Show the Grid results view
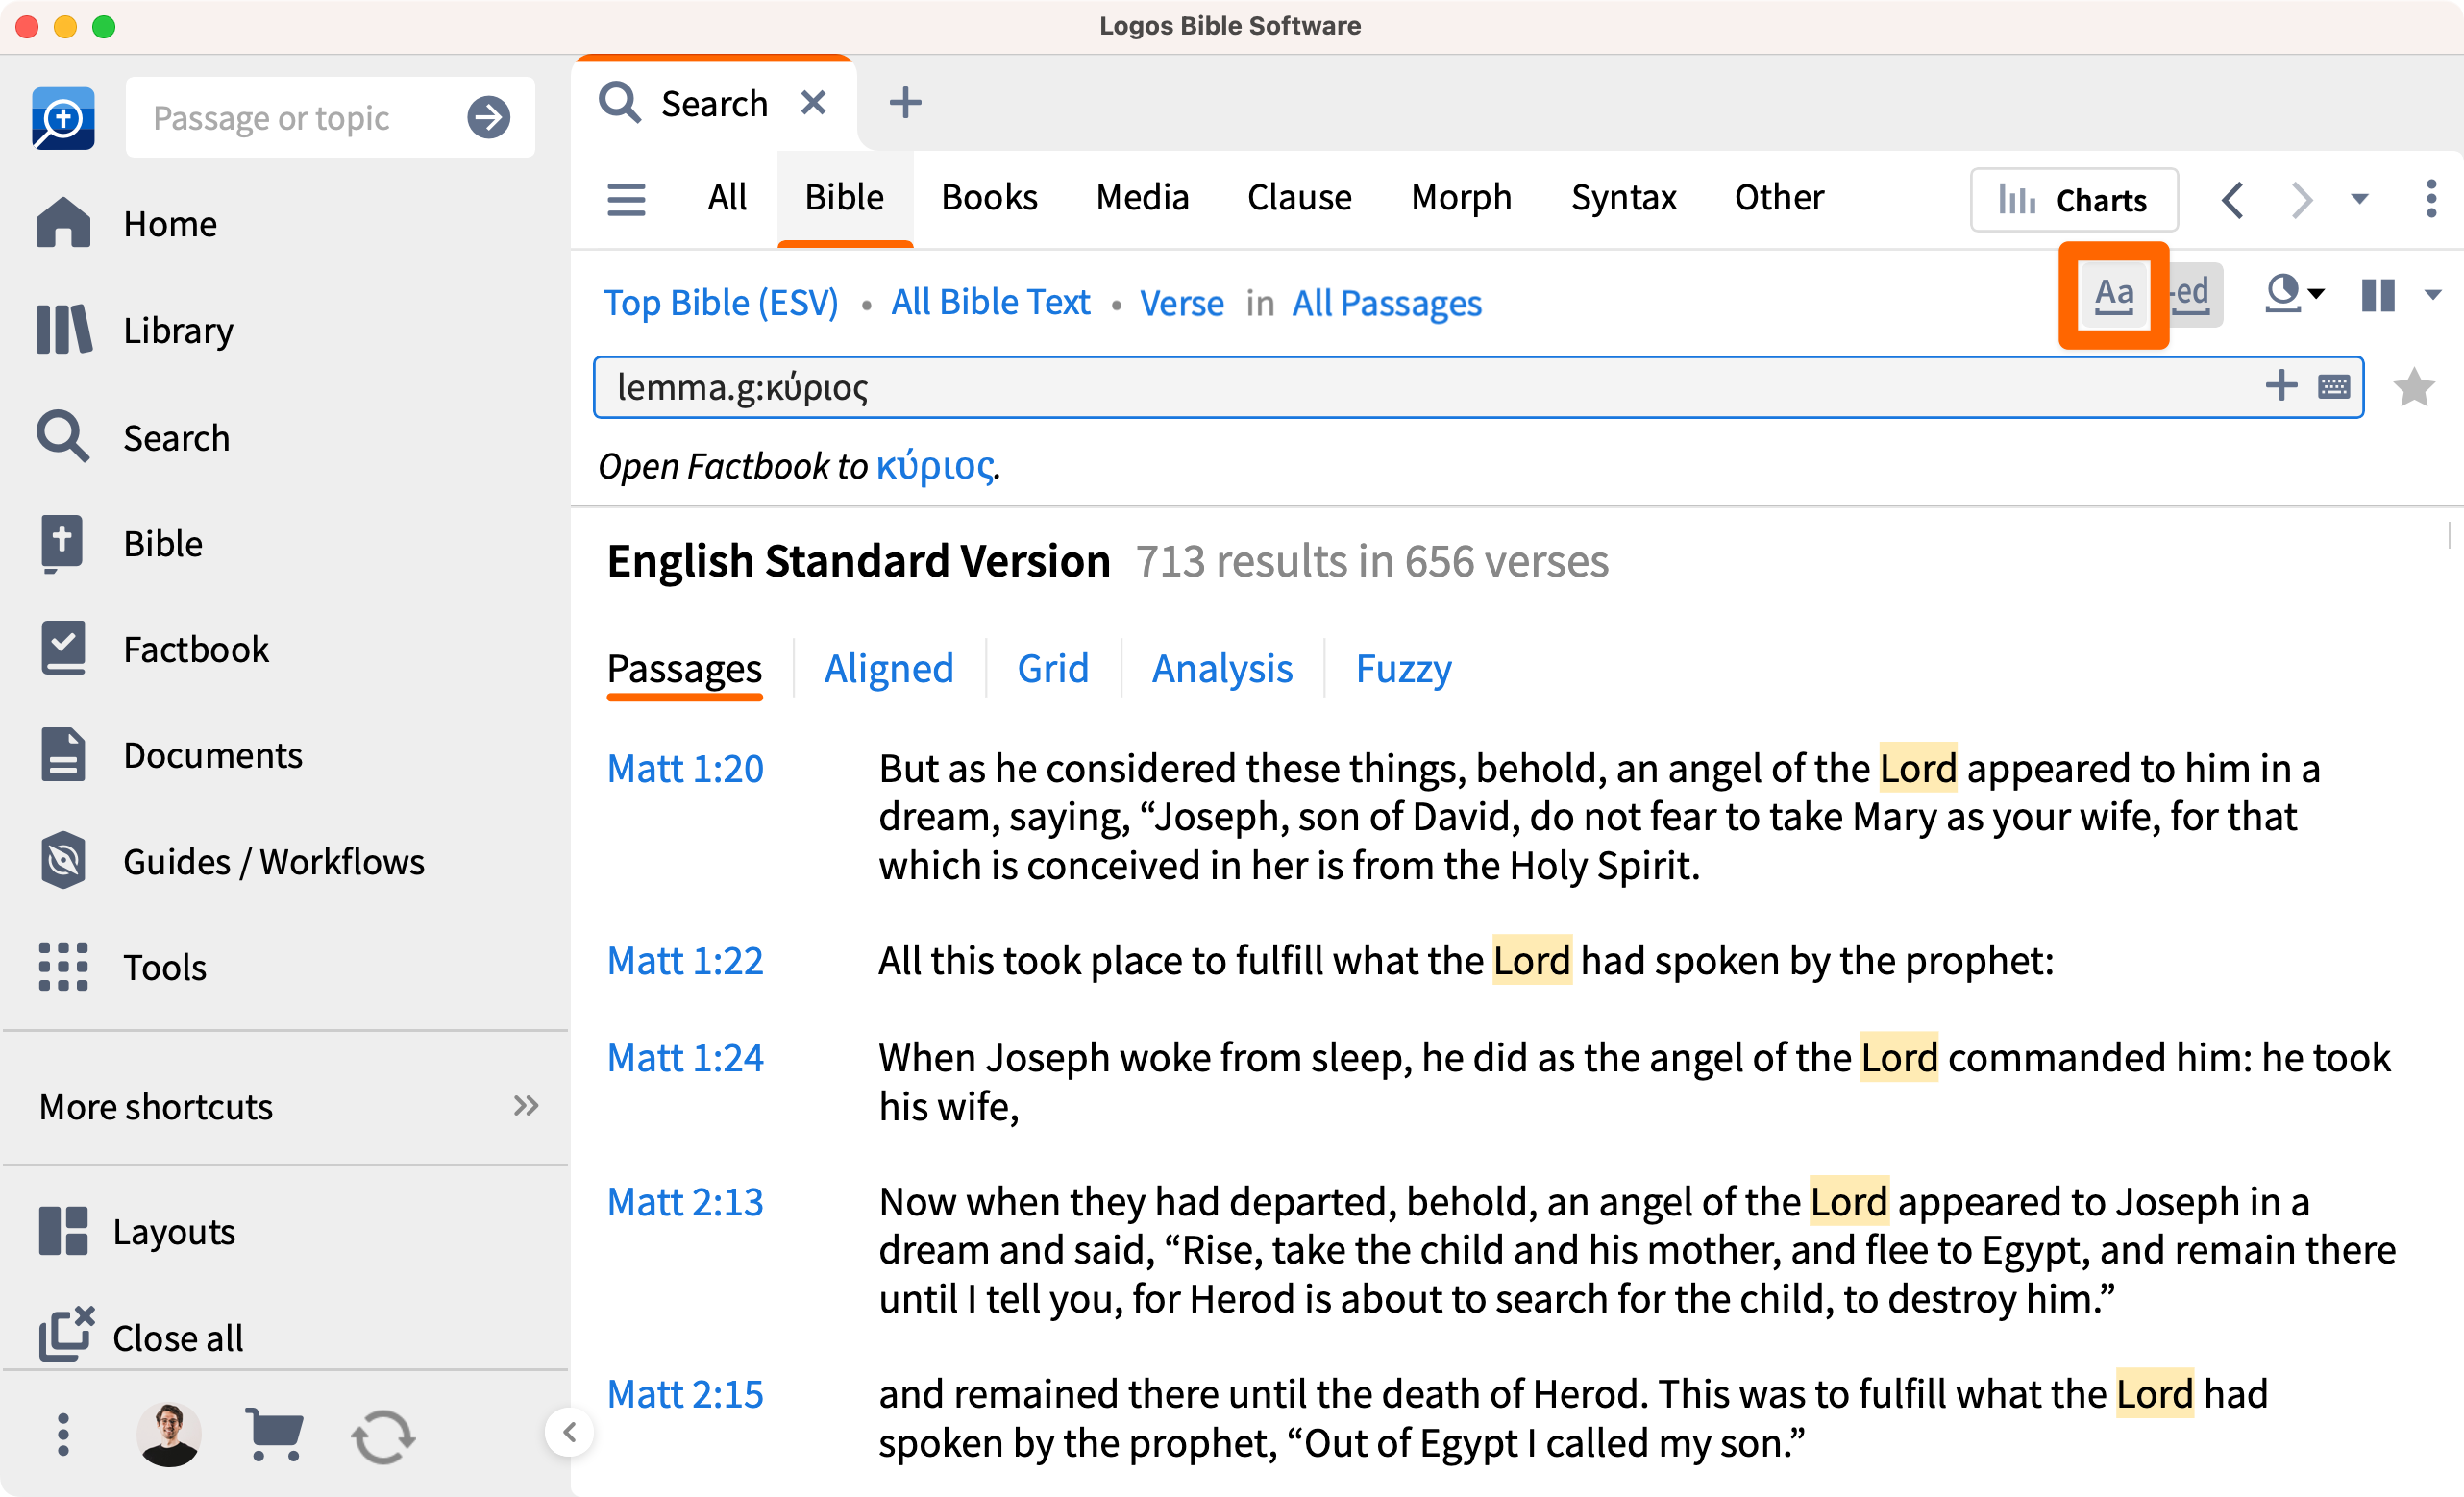The image size is (2464, 1497). tap(1052, 668)
